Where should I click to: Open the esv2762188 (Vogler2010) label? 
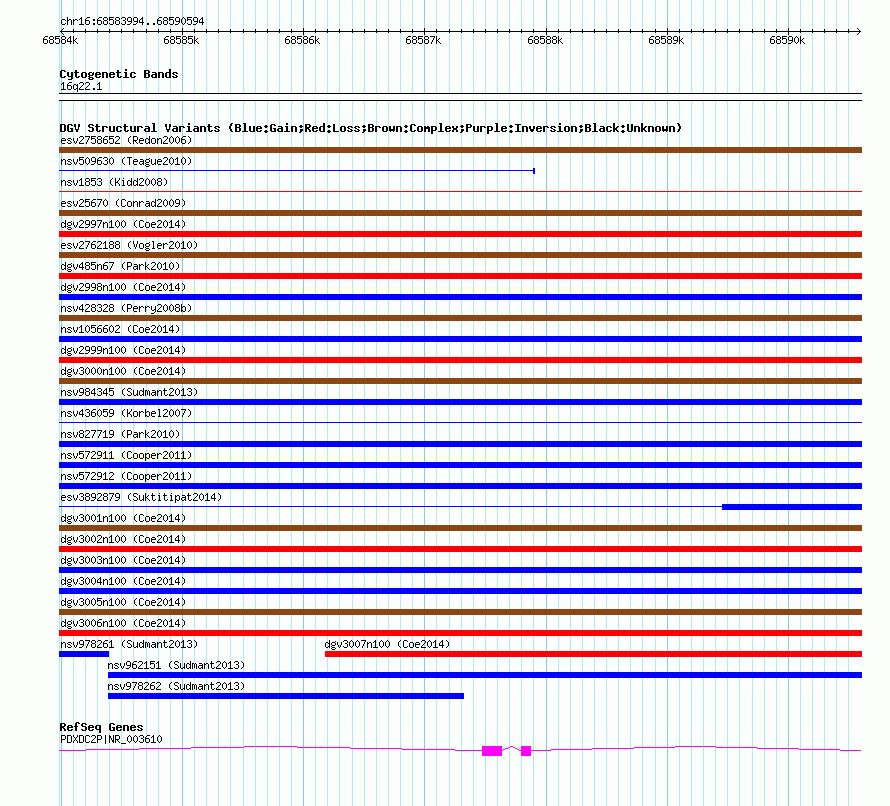pos(129,245)
